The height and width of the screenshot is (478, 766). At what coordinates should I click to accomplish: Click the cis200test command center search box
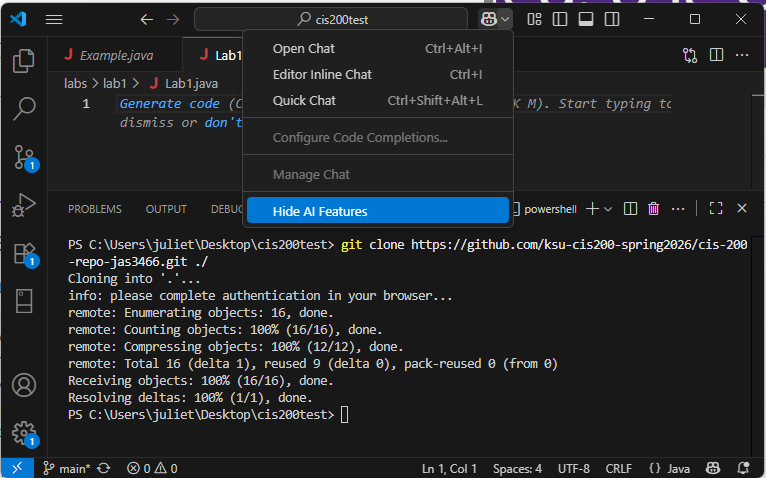point(331,20)
